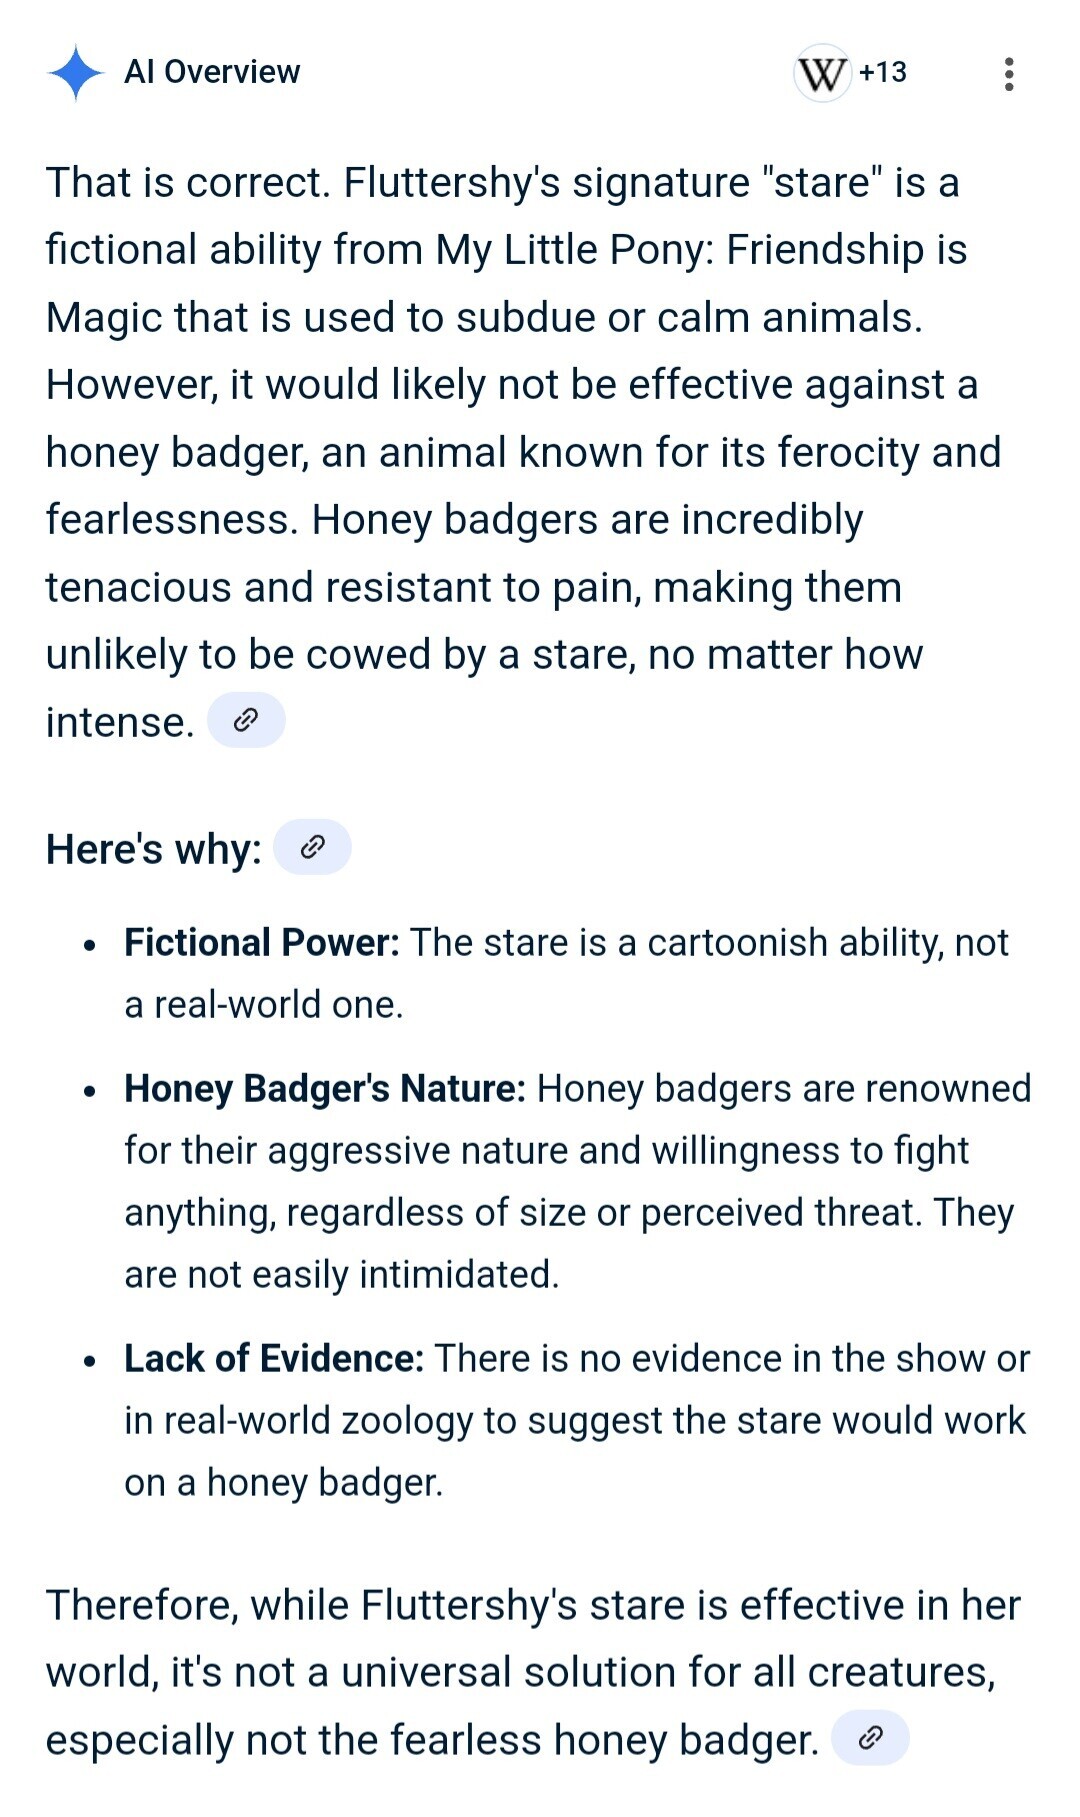Click the text "a real-world one."
This screenshot has height=1817, width=1080.
click(x=264, y=1005)
